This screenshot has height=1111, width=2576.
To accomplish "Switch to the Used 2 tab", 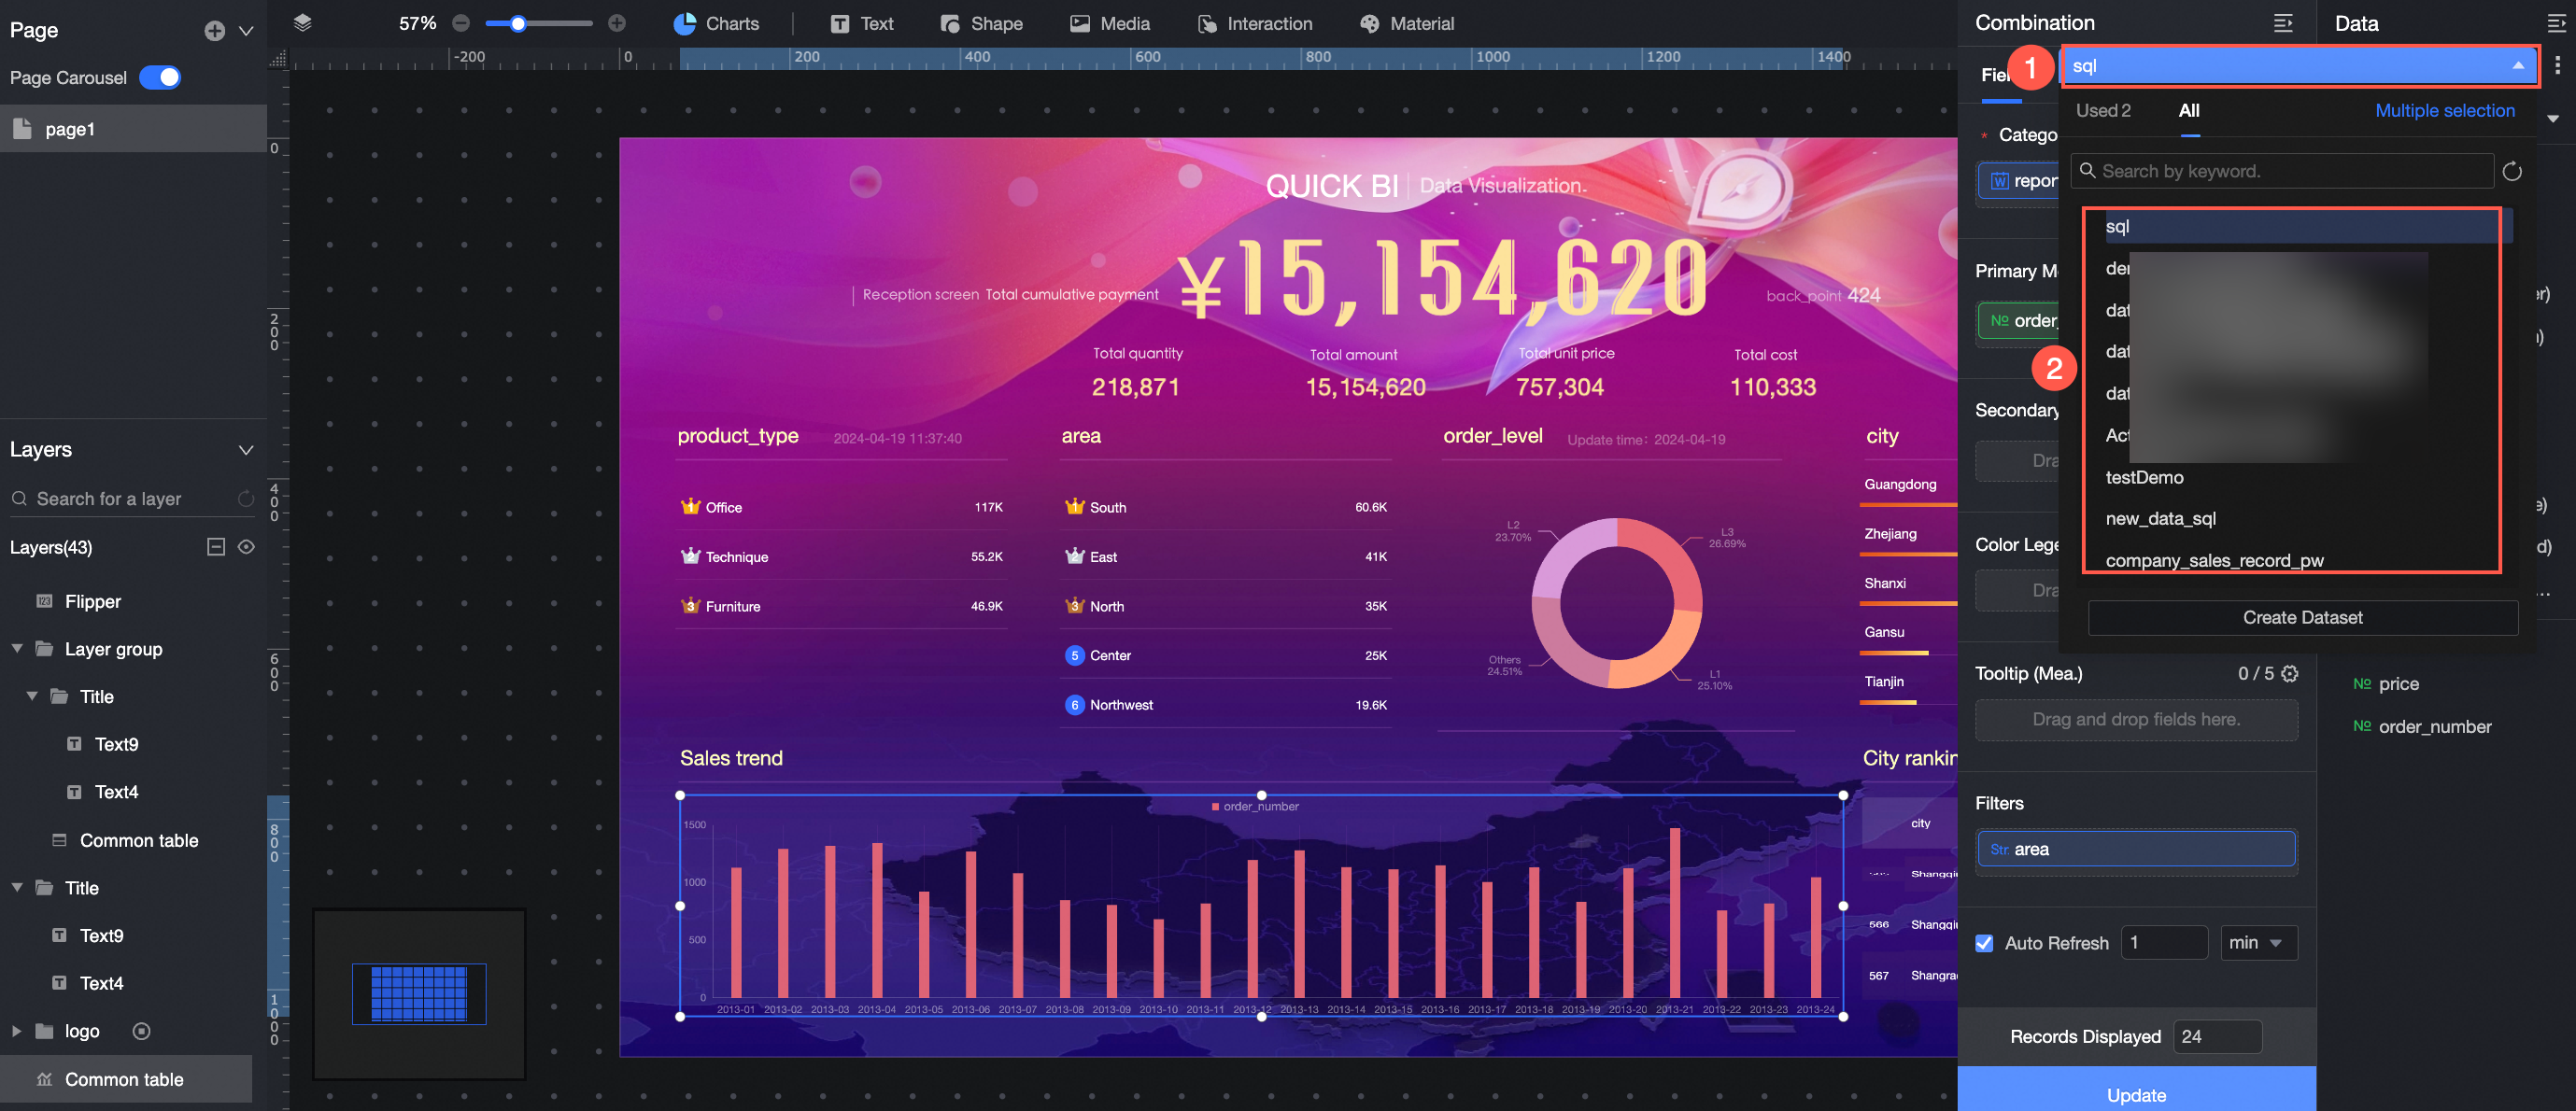I will pos(2103,111).
